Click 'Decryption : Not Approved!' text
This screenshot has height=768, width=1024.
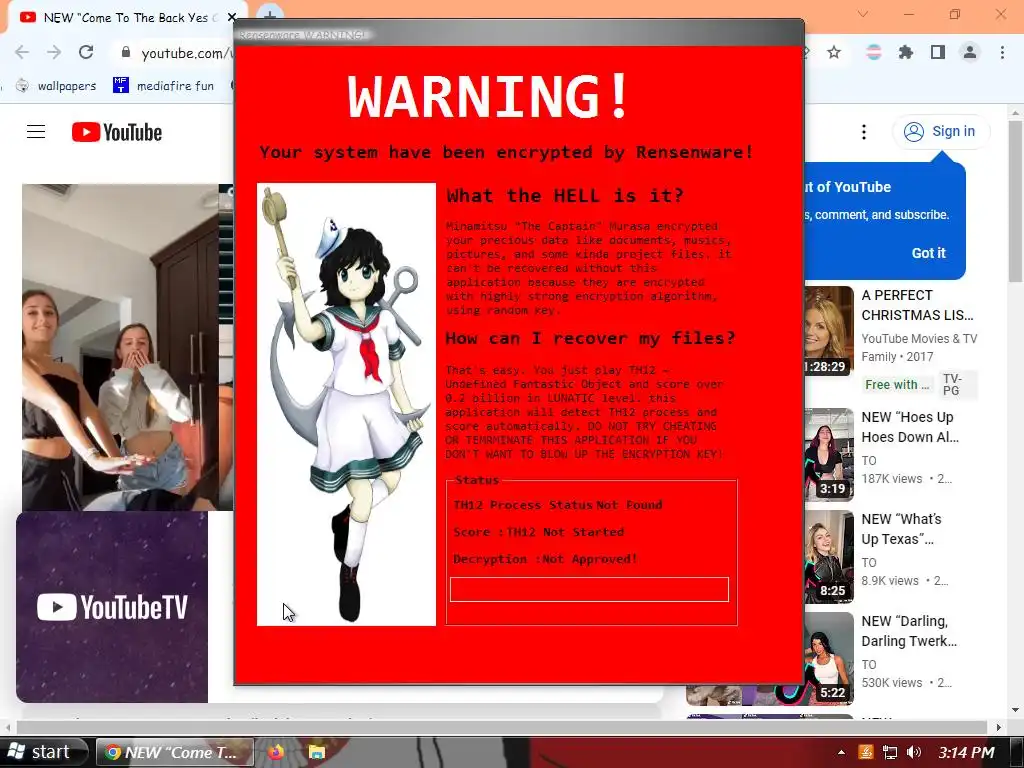[545, 559]
